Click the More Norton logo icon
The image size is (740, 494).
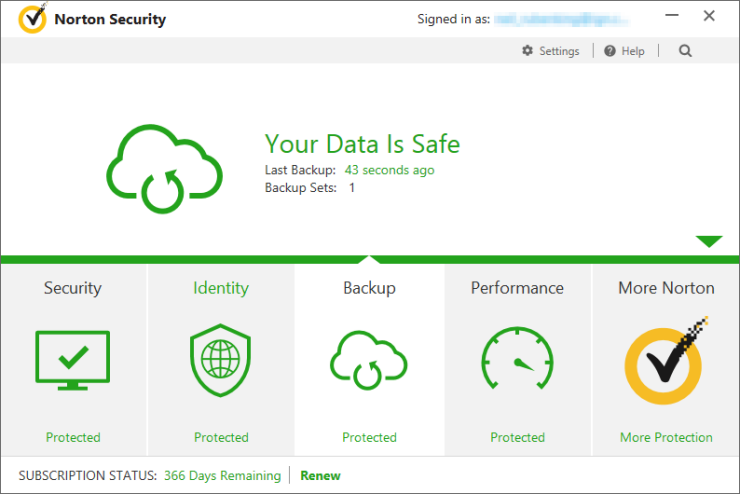tap(666, 360)
